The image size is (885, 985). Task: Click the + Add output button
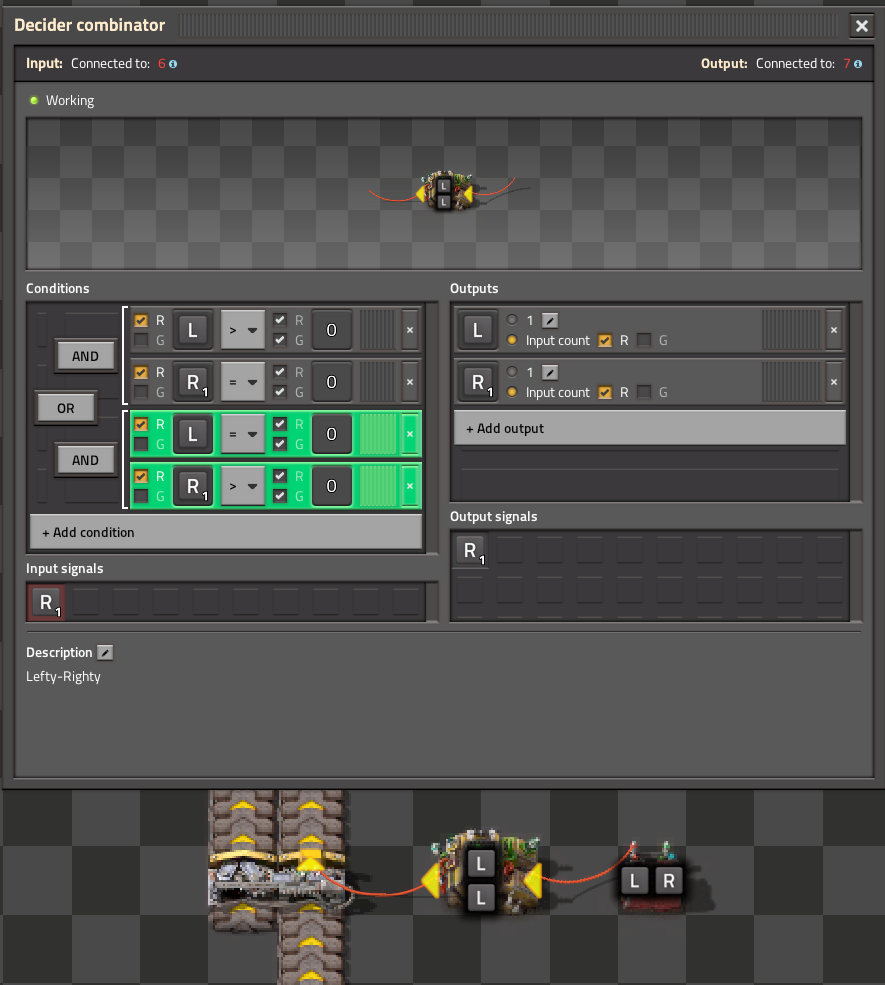649,428
